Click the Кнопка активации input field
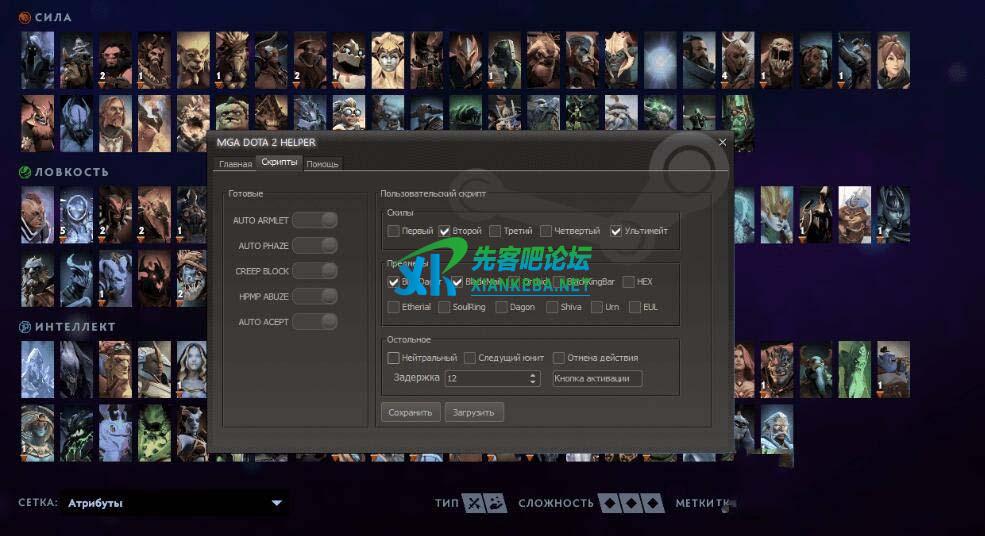 pos(597,379)
